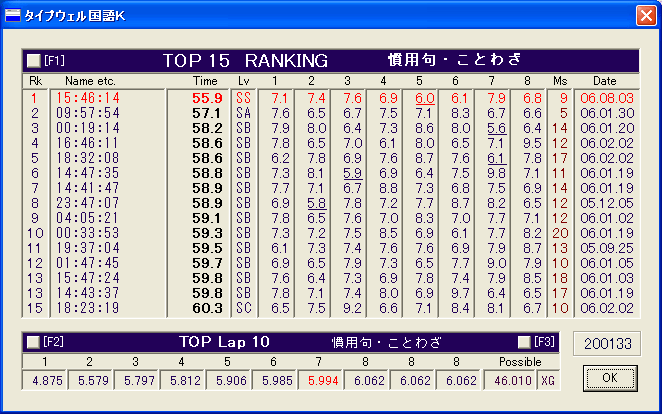This screenshot has height=414, width=662.
Task: Select top lap value 5.906
Action: [229, 381]
